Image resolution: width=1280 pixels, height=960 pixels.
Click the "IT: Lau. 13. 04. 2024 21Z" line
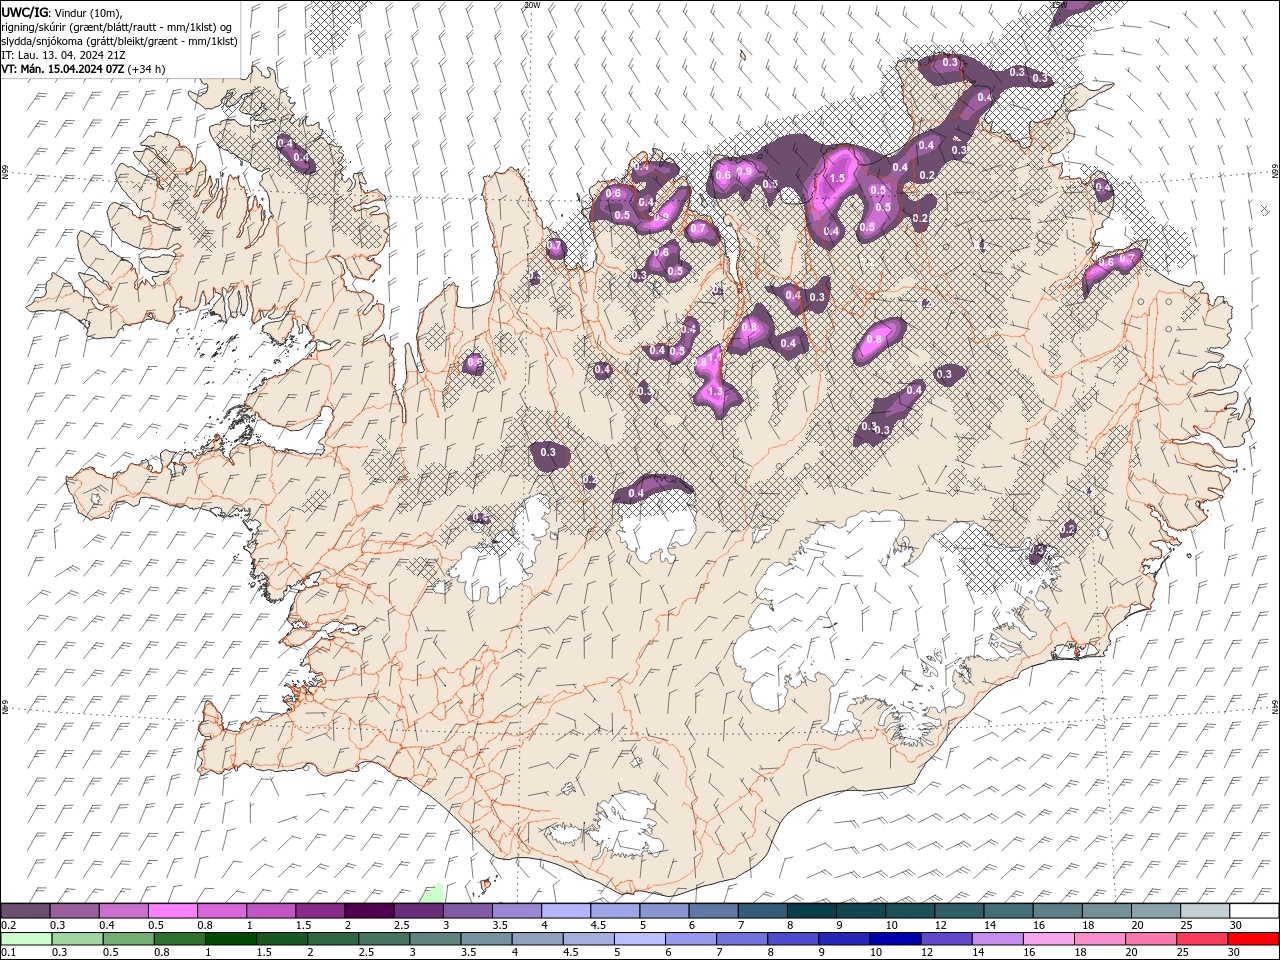(x=63, y=55)
